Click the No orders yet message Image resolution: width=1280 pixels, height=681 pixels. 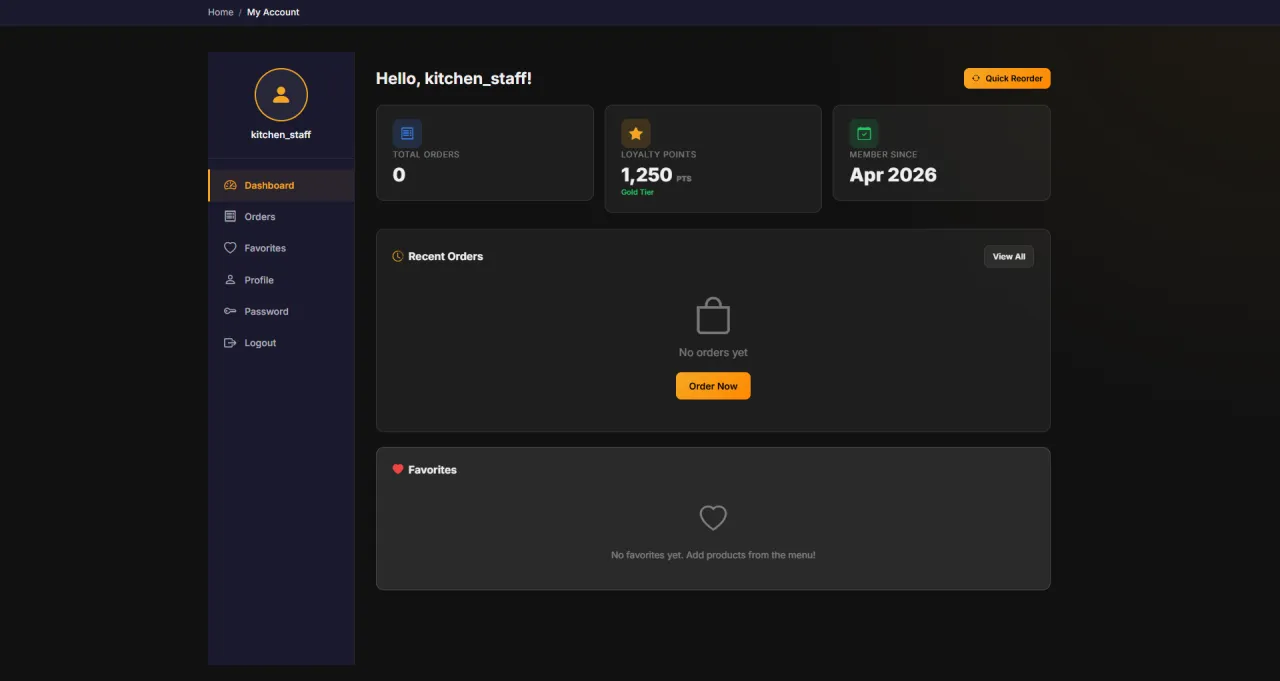coord(713,352)
